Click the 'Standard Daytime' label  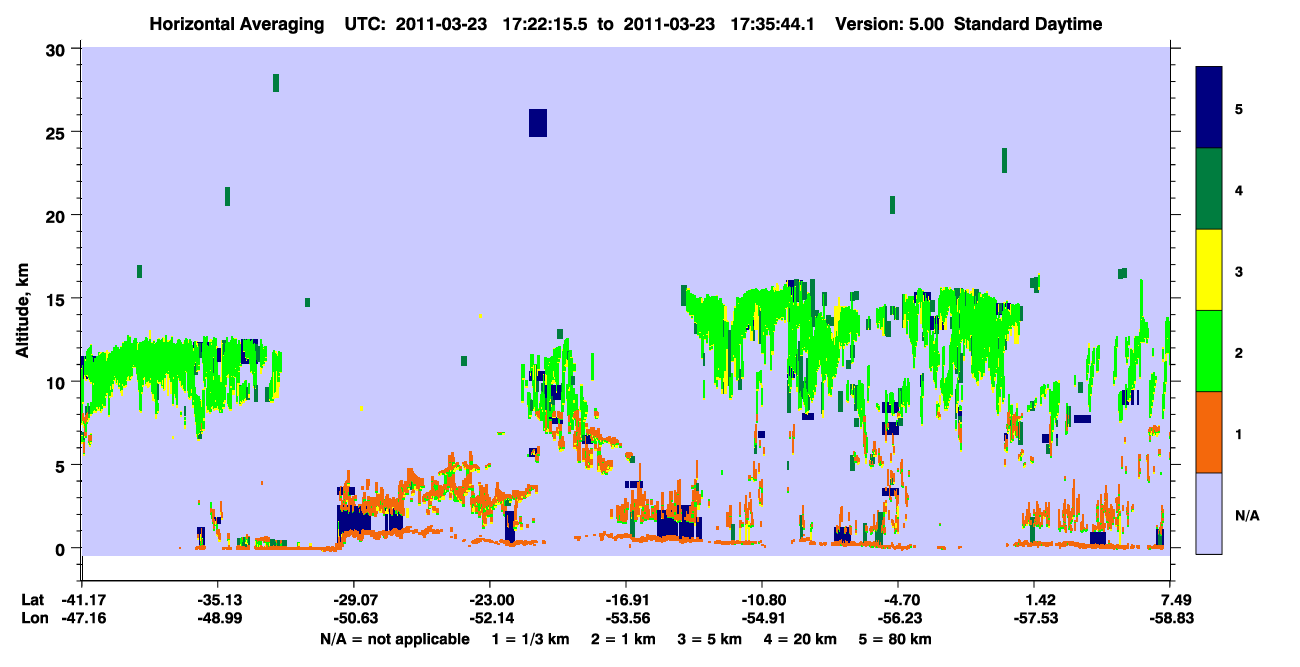click(x=1028, y=24)
